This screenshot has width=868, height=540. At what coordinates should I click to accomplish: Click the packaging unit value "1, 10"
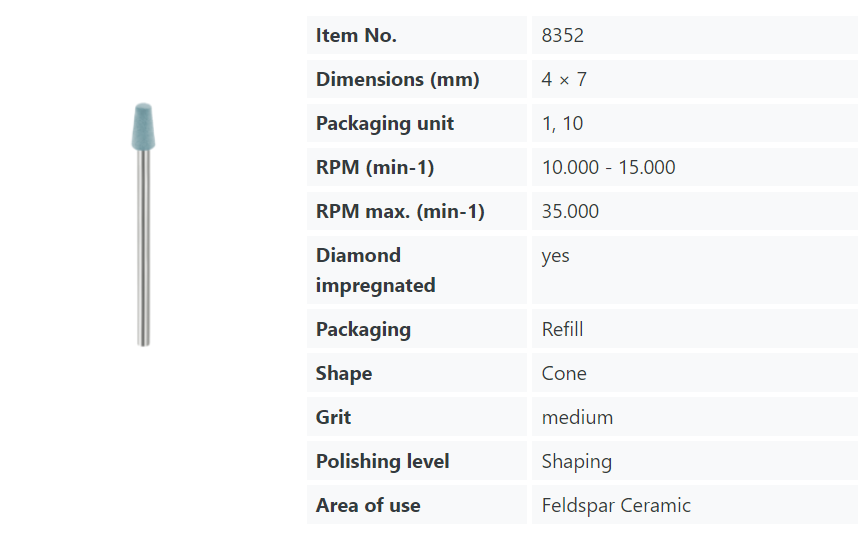pos(562,123)
